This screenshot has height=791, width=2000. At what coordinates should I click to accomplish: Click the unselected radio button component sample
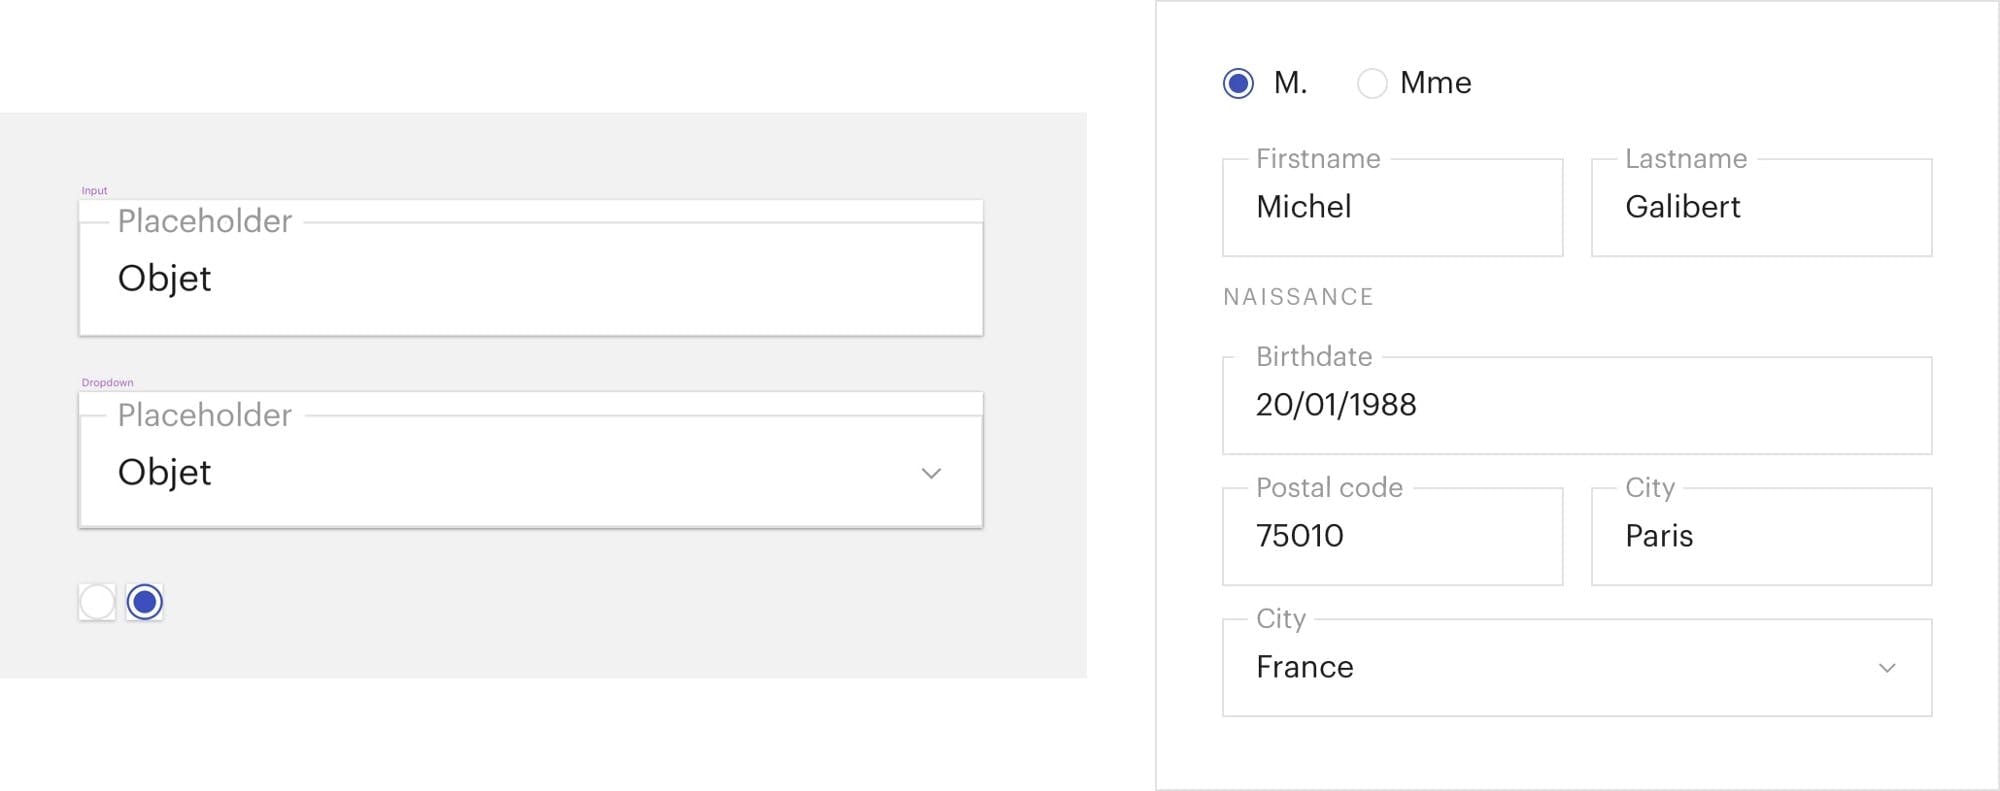[97, 602]
